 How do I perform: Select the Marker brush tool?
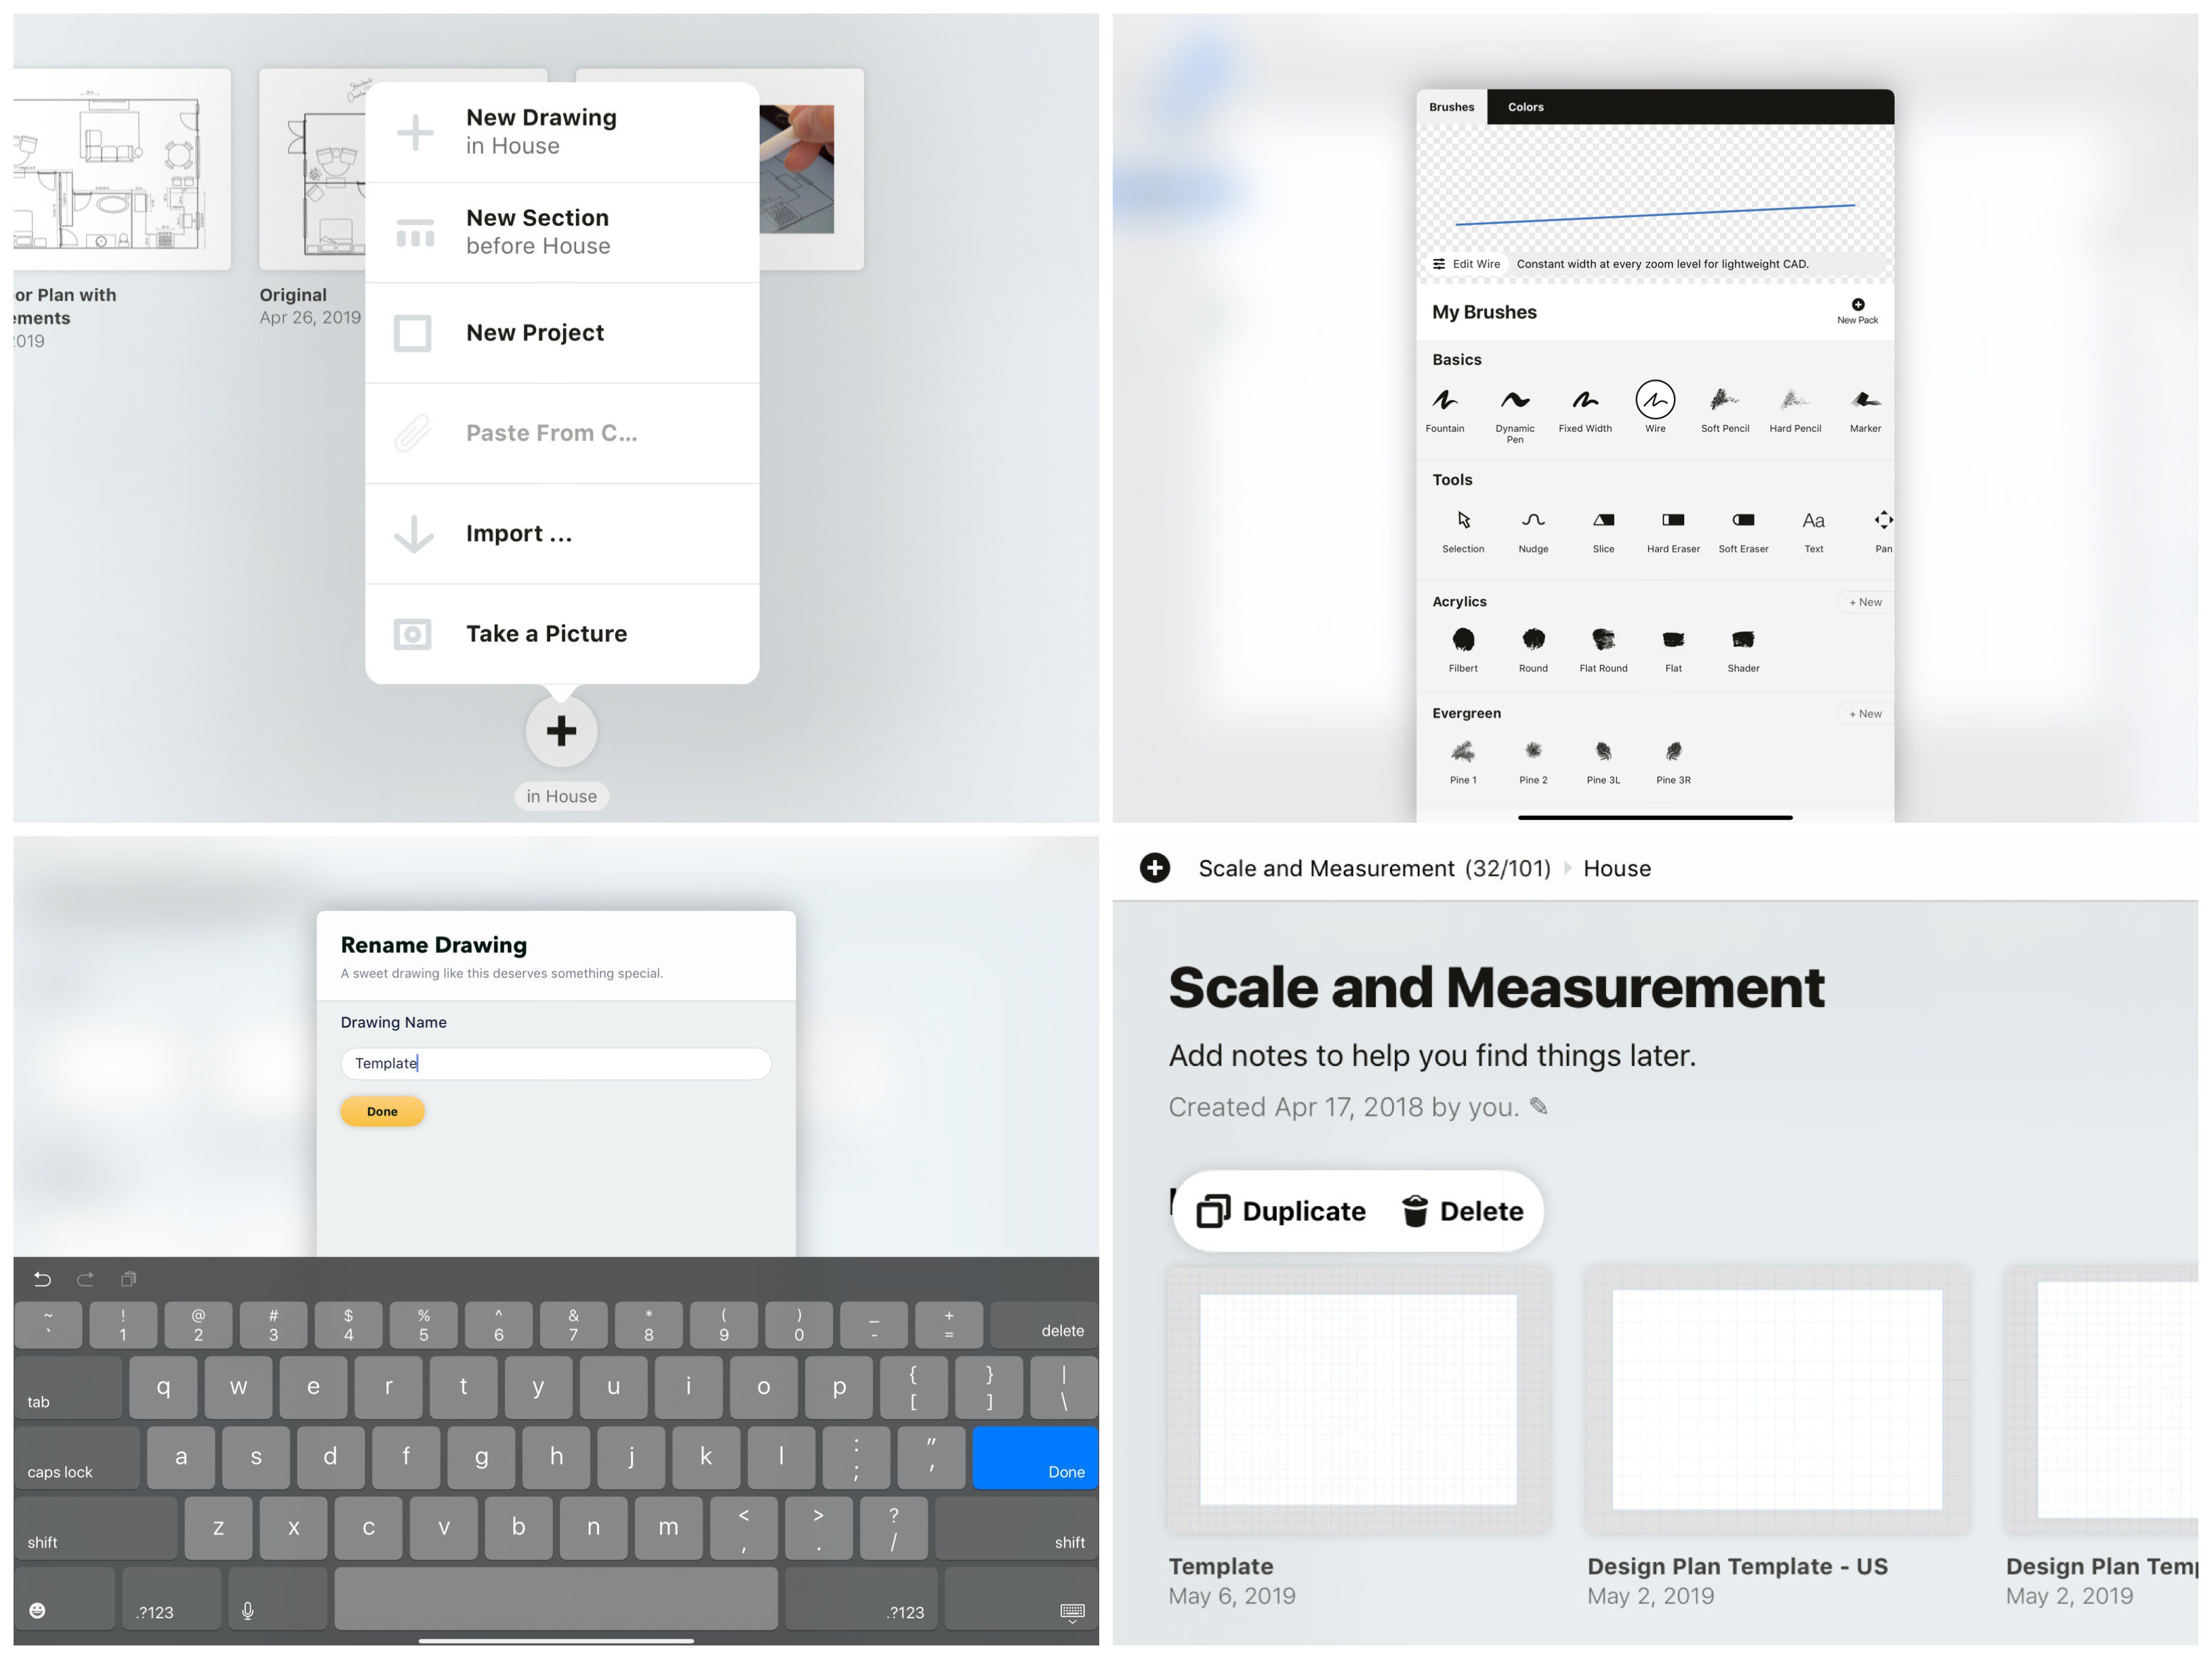tap(1864, 405)
